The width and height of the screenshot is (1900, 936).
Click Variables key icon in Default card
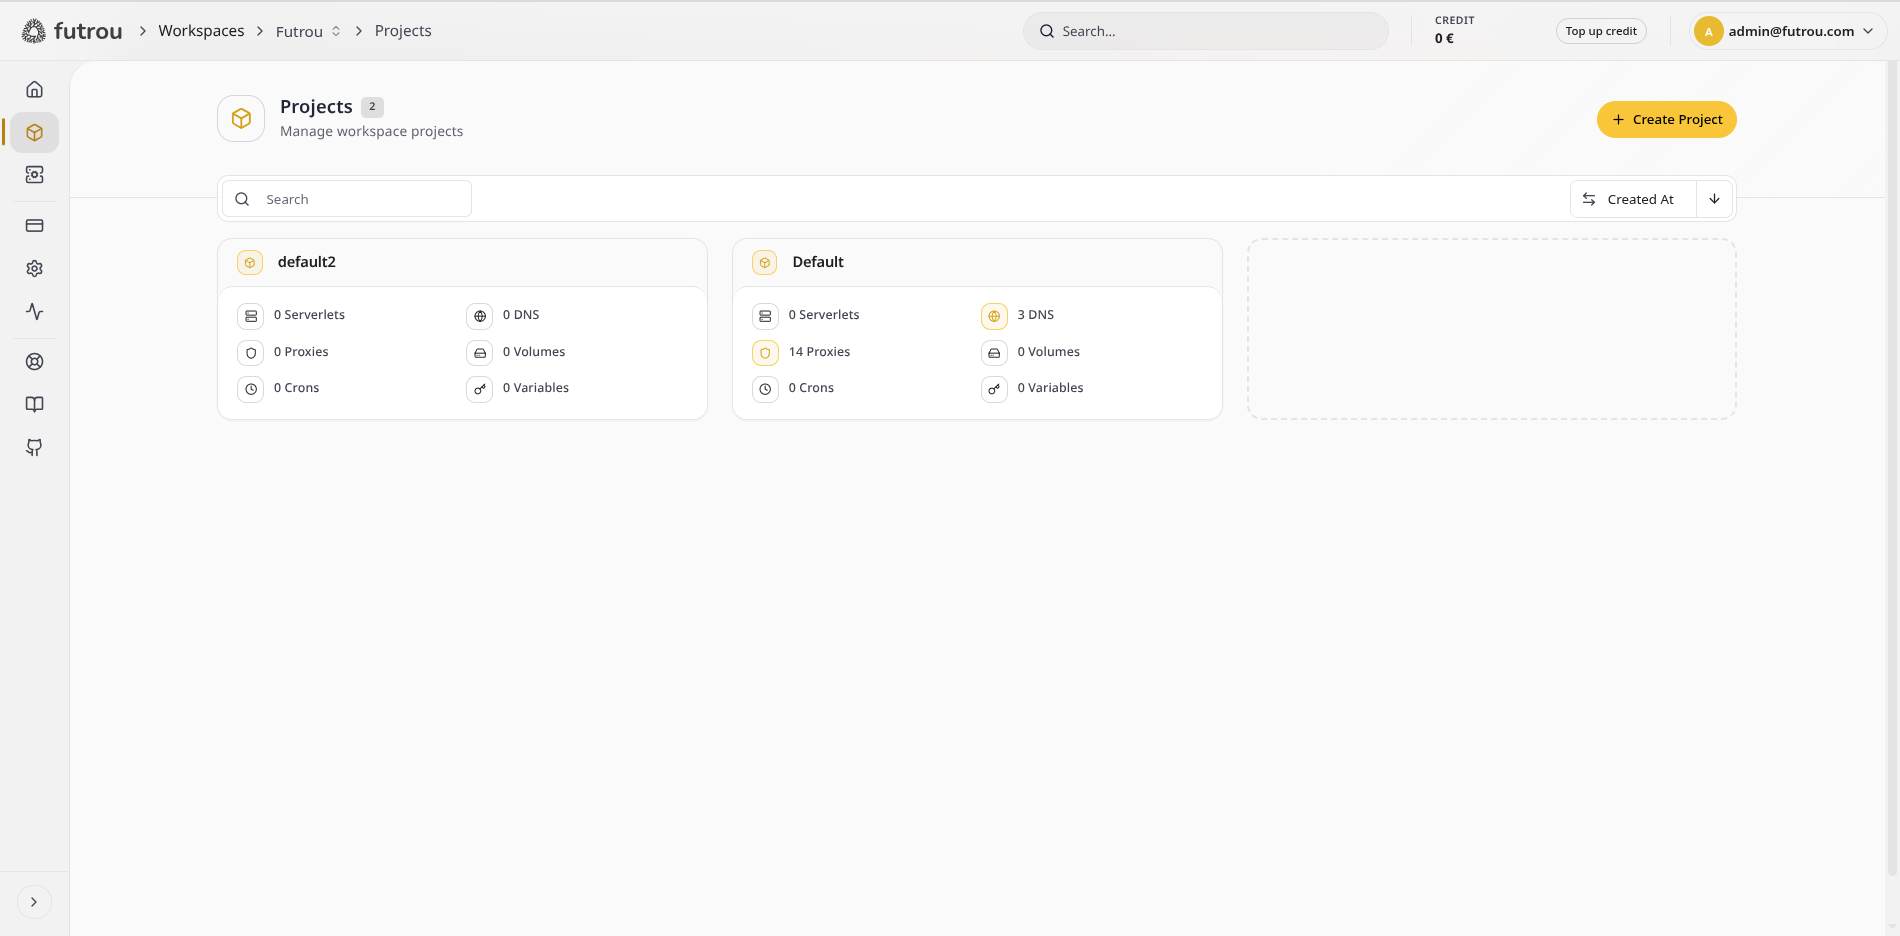(x=994, y=389)
